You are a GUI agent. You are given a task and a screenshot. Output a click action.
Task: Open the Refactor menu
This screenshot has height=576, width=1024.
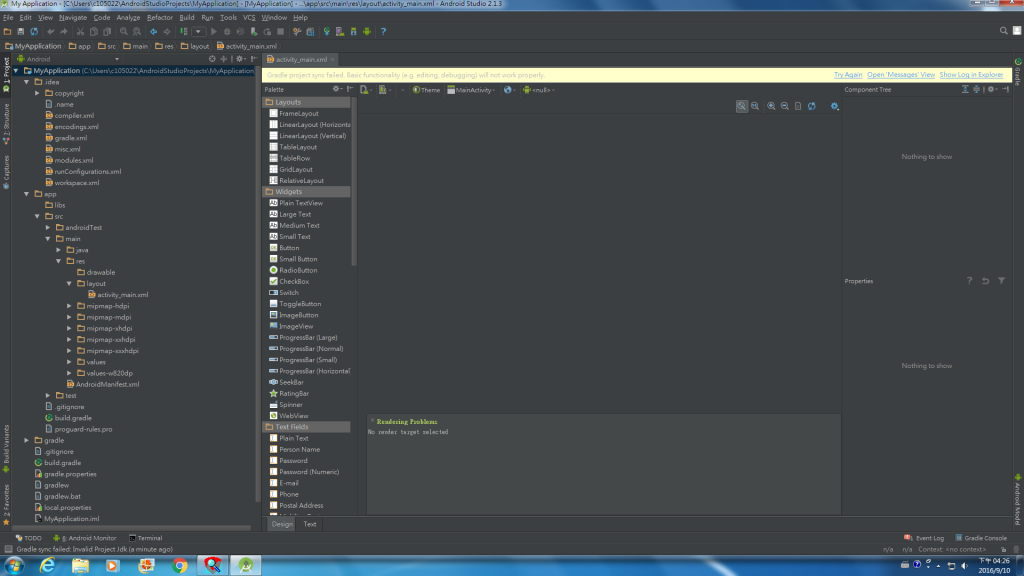(159, 18)
